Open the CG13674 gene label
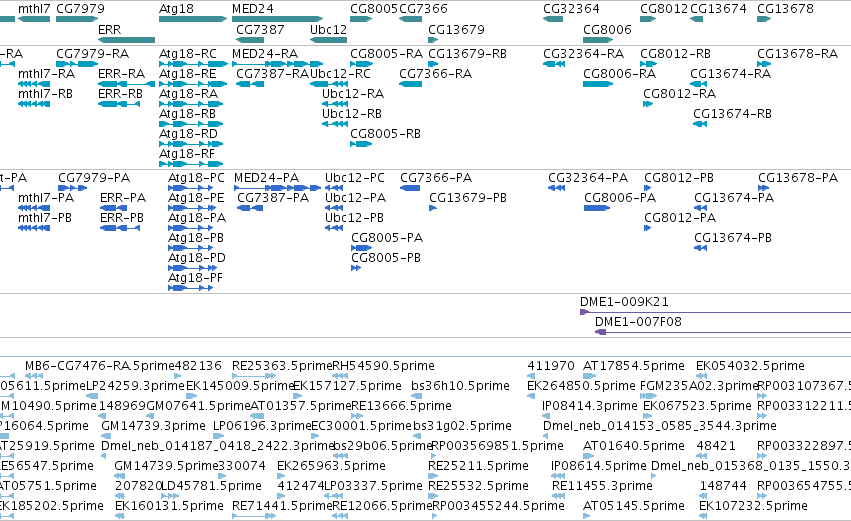The width and height of the screenshot is (851, 521). click(x=718, y=9)
